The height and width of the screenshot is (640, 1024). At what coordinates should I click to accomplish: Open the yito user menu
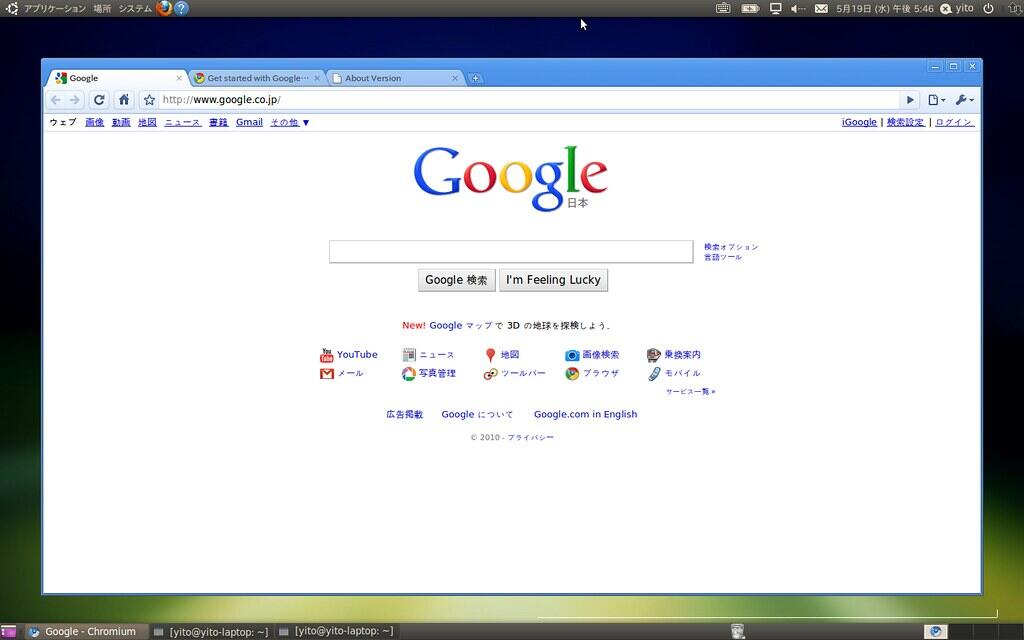tap(957, 8)
